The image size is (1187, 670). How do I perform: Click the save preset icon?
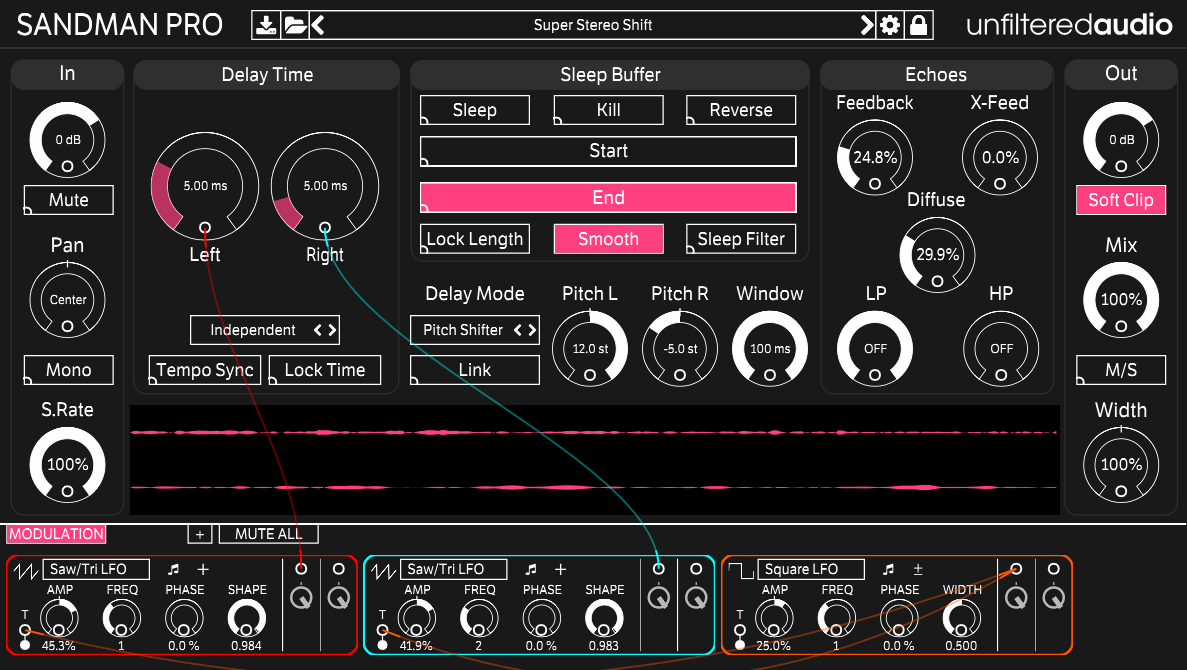(x=265, y=25)
